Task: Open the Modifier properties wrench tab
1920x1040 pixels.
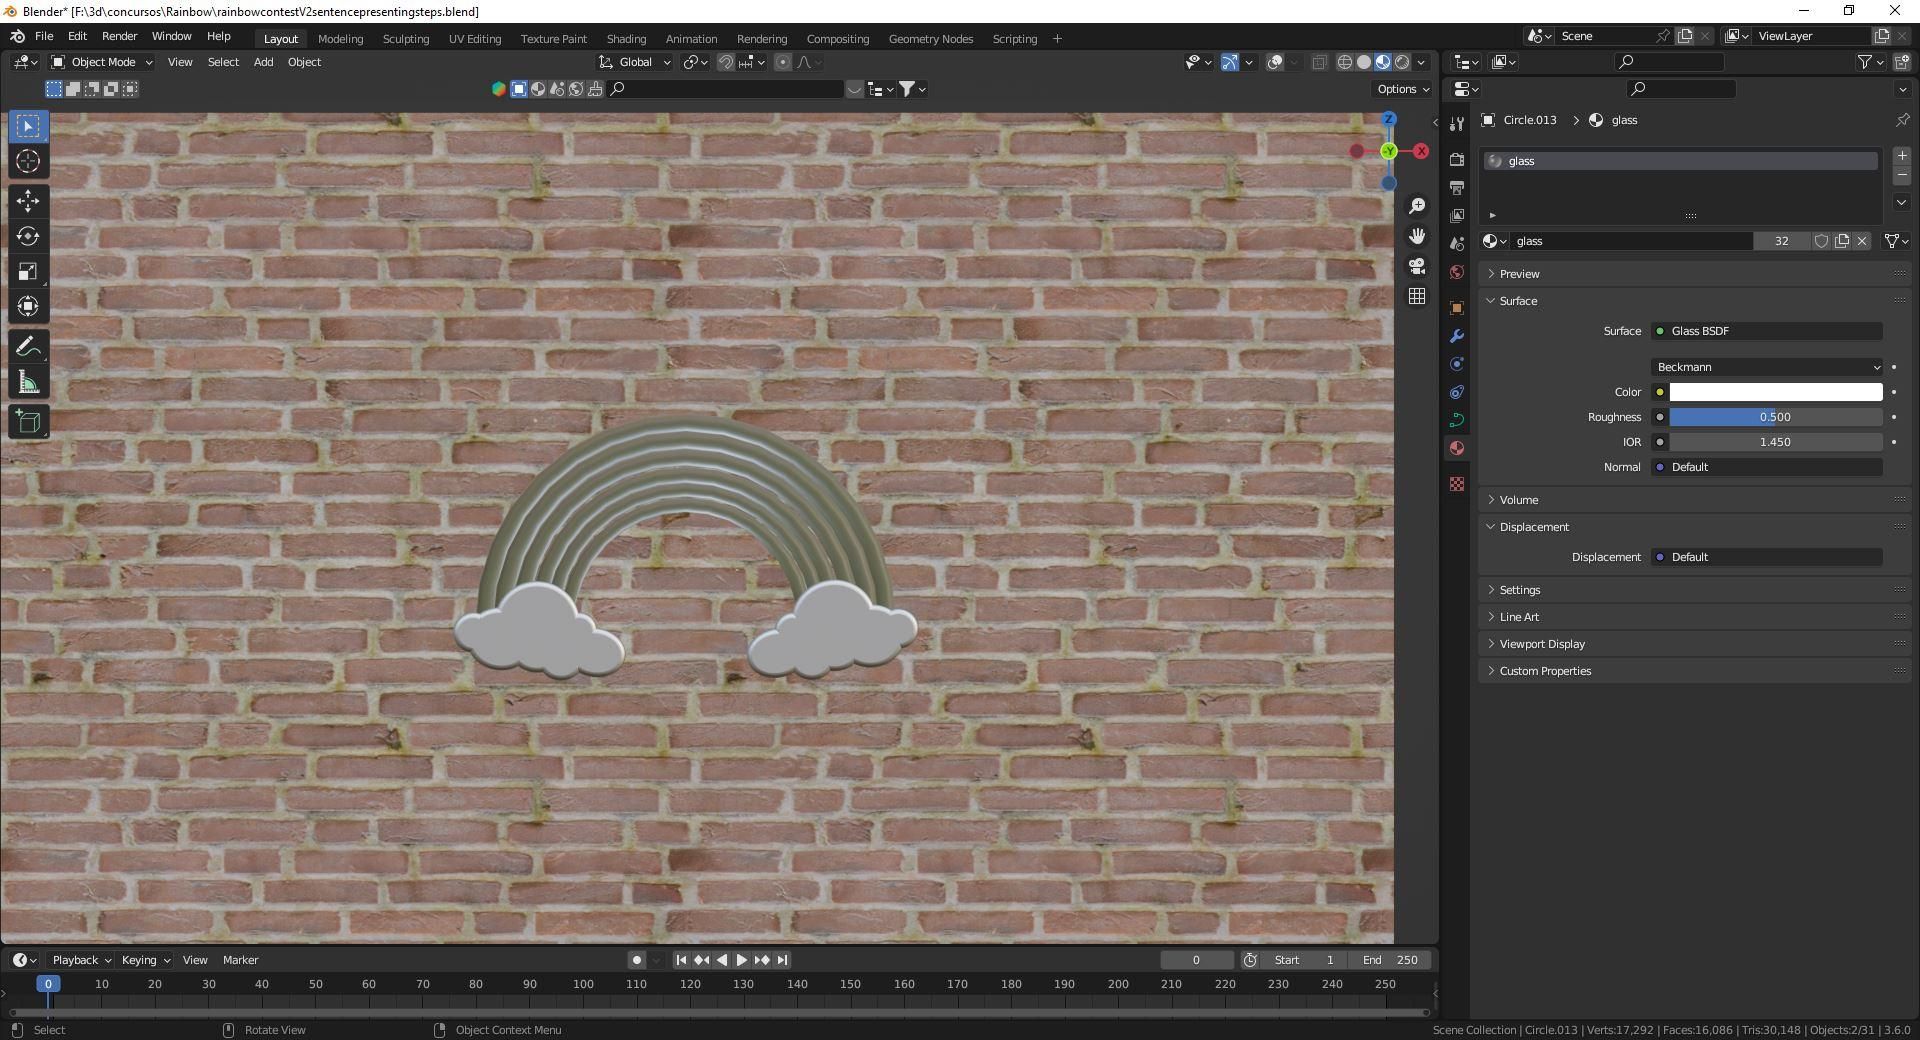Action: click(x=1457, y=336)
